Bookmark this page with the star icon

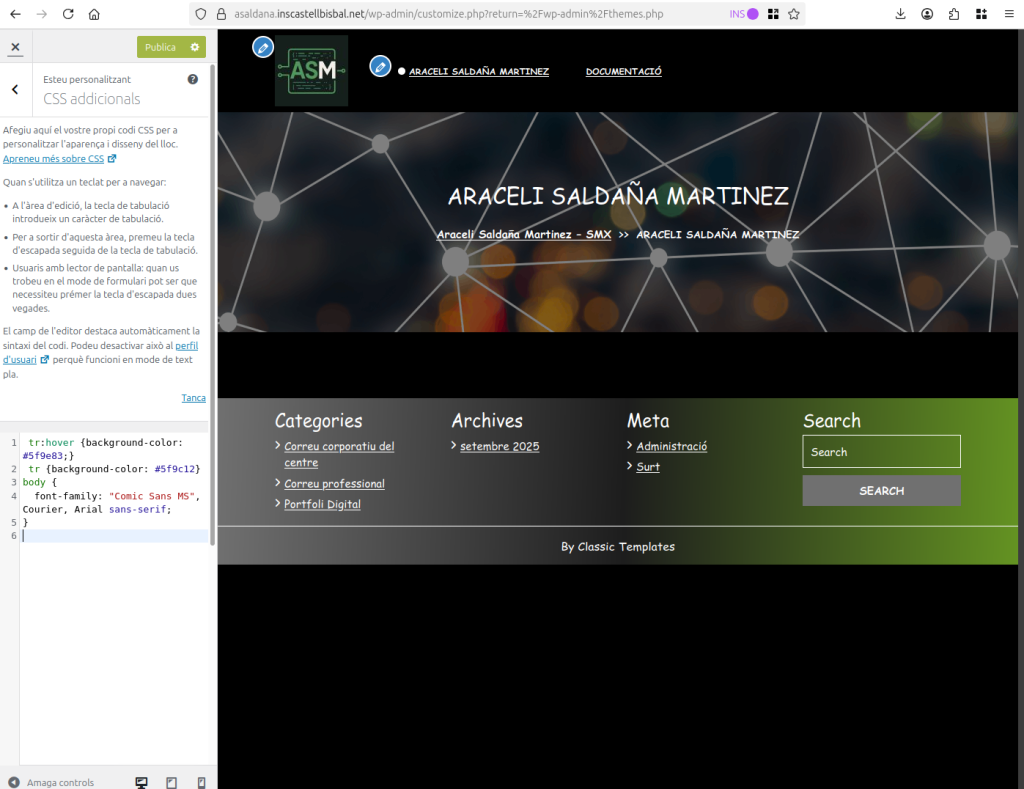click(794, 14)
